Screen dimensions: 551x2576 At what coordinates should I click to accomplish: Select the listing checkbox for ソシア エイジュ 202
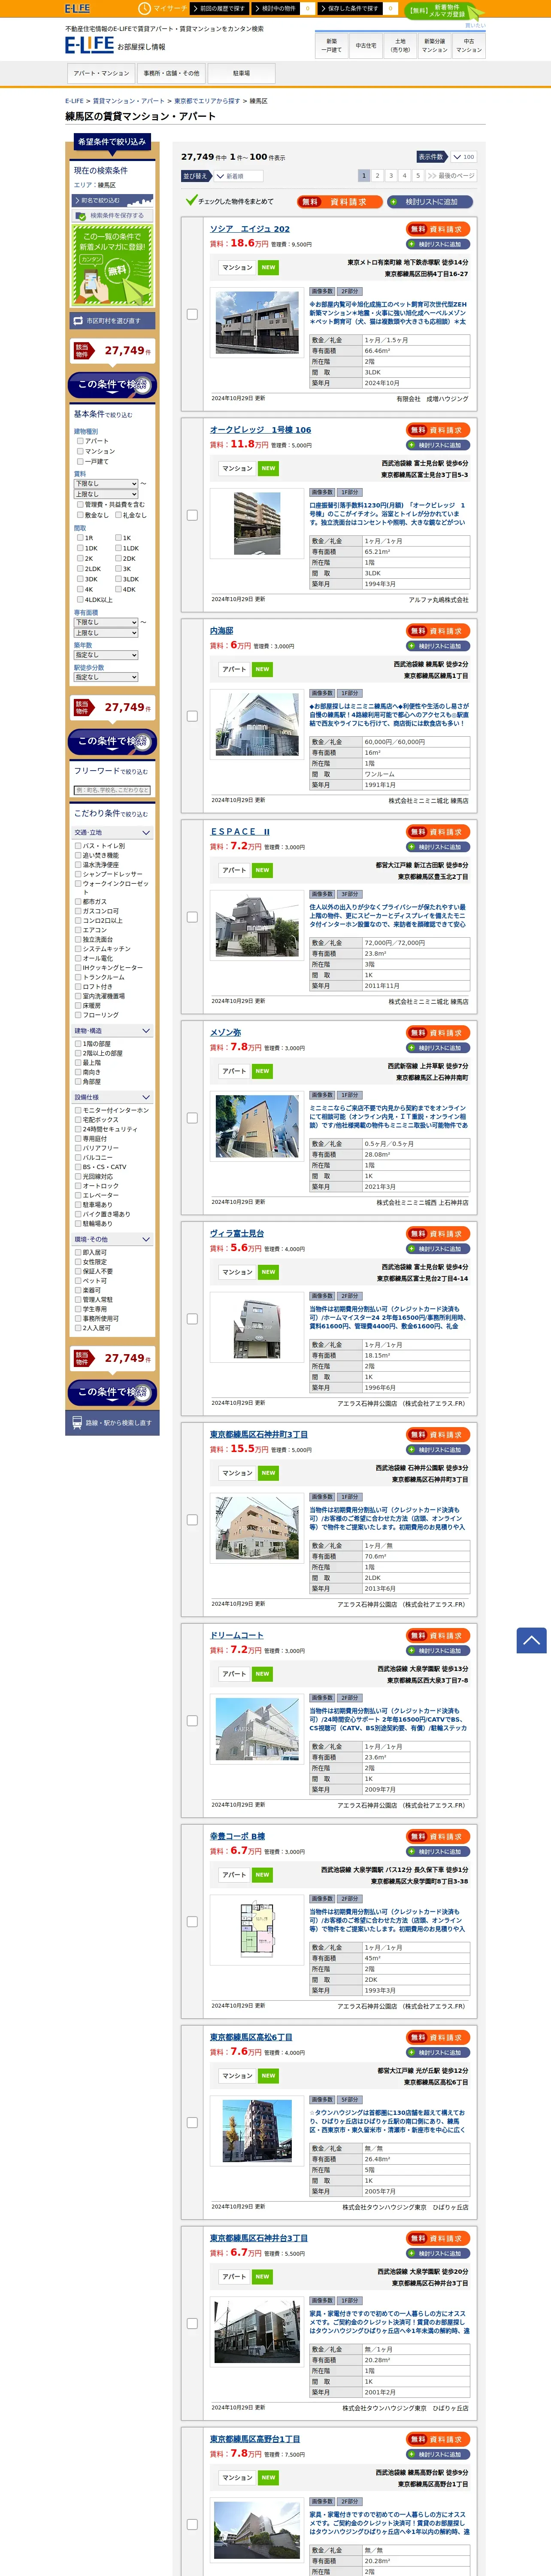[192, 314]
